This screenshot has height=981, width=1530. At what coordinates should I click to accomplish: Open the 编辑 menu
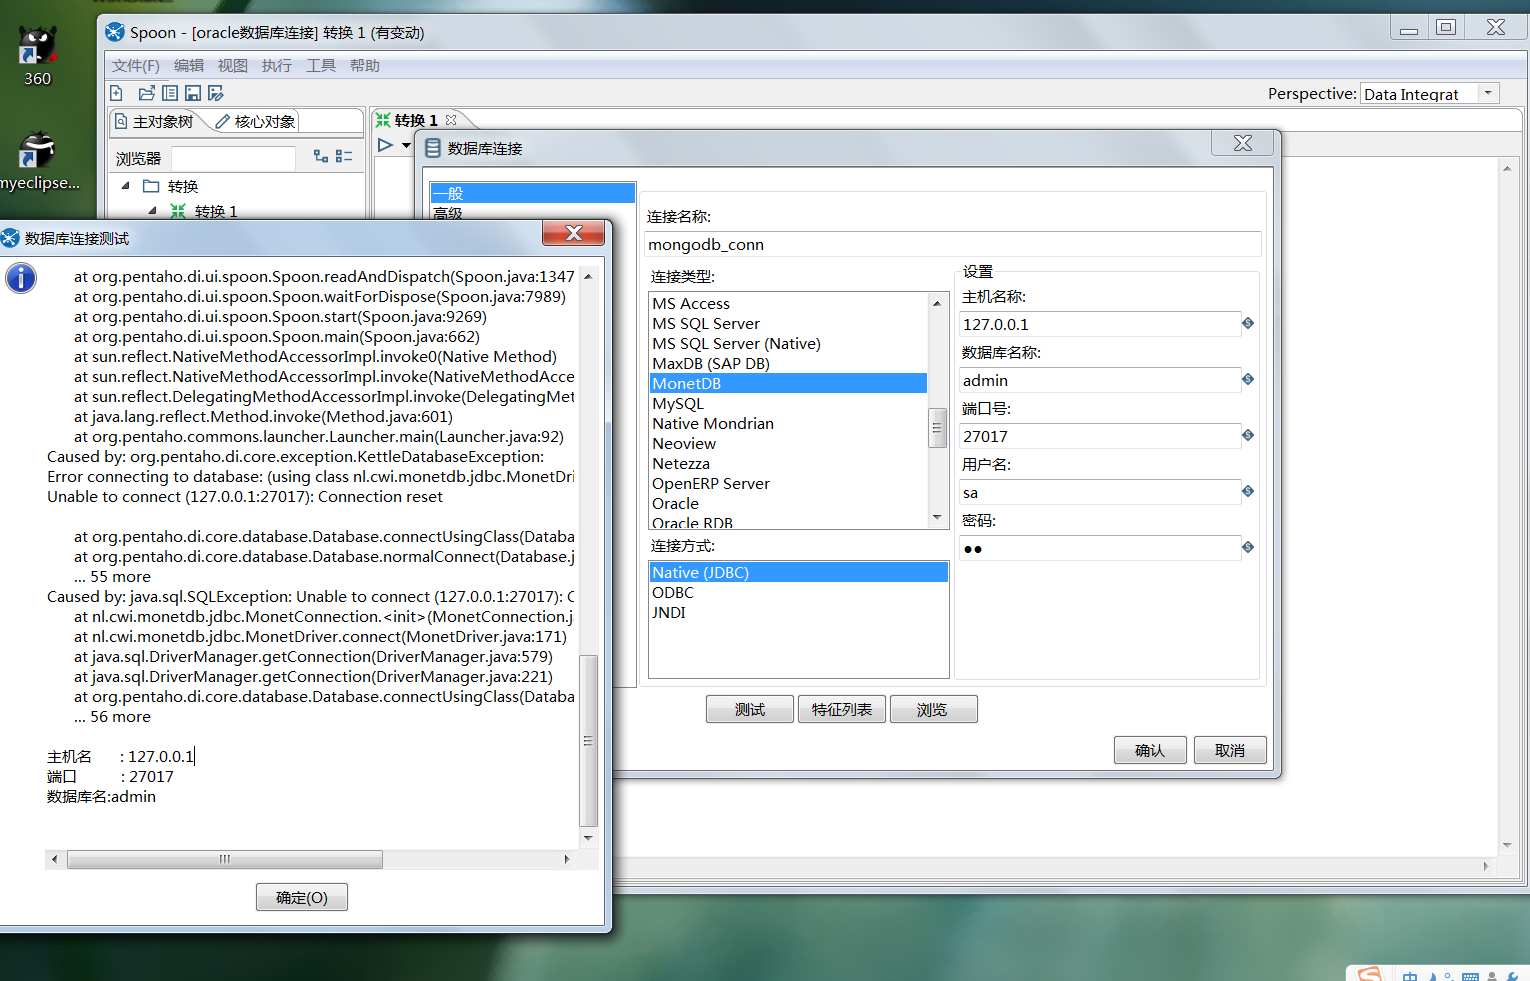189,66
